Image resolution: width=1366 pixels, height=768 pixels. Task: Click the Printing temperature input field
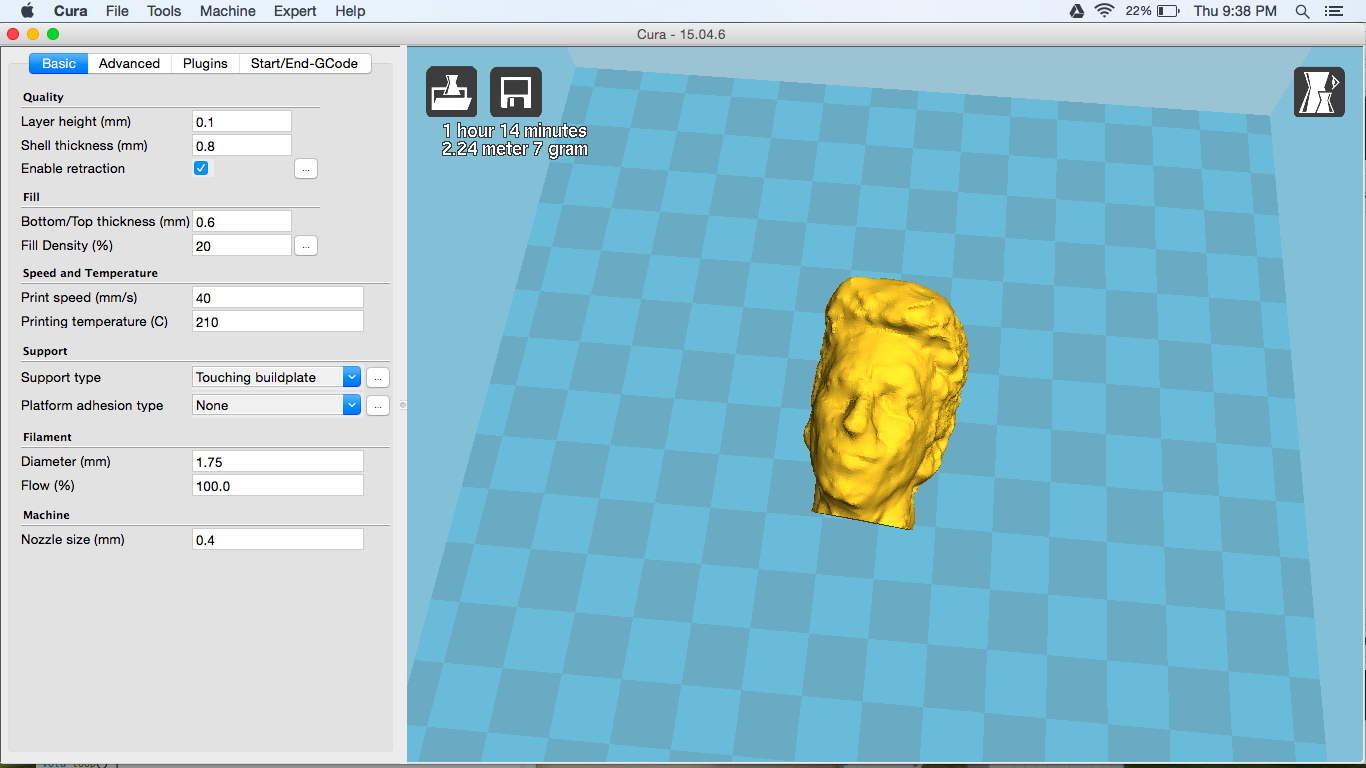pyautogui.click(x=278, y=321)
